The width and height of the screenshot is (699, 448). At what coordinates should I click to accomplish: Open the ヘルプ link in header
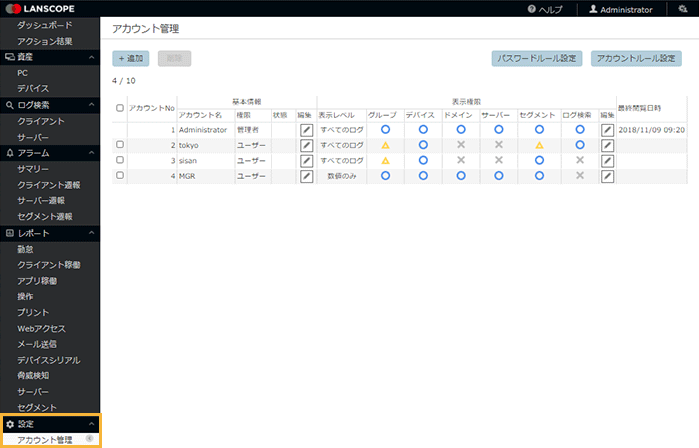point(545,9)
